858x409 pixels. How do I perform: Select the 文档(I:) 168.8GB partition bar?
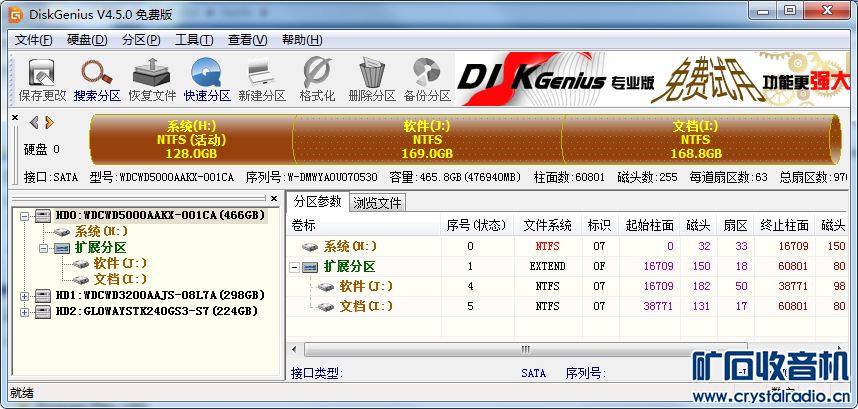pyautogui.click(x=696, y=140)
